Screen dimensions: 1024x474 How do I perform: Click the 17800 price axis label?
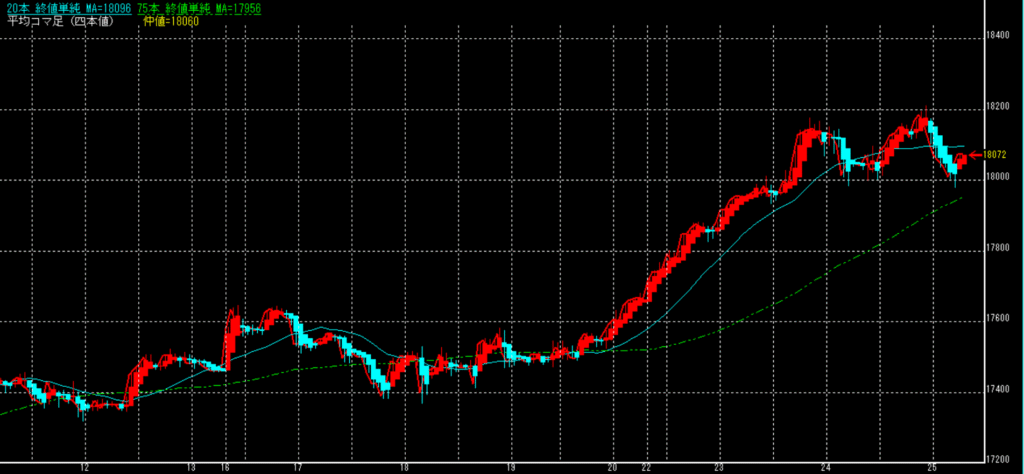(996, 247)
